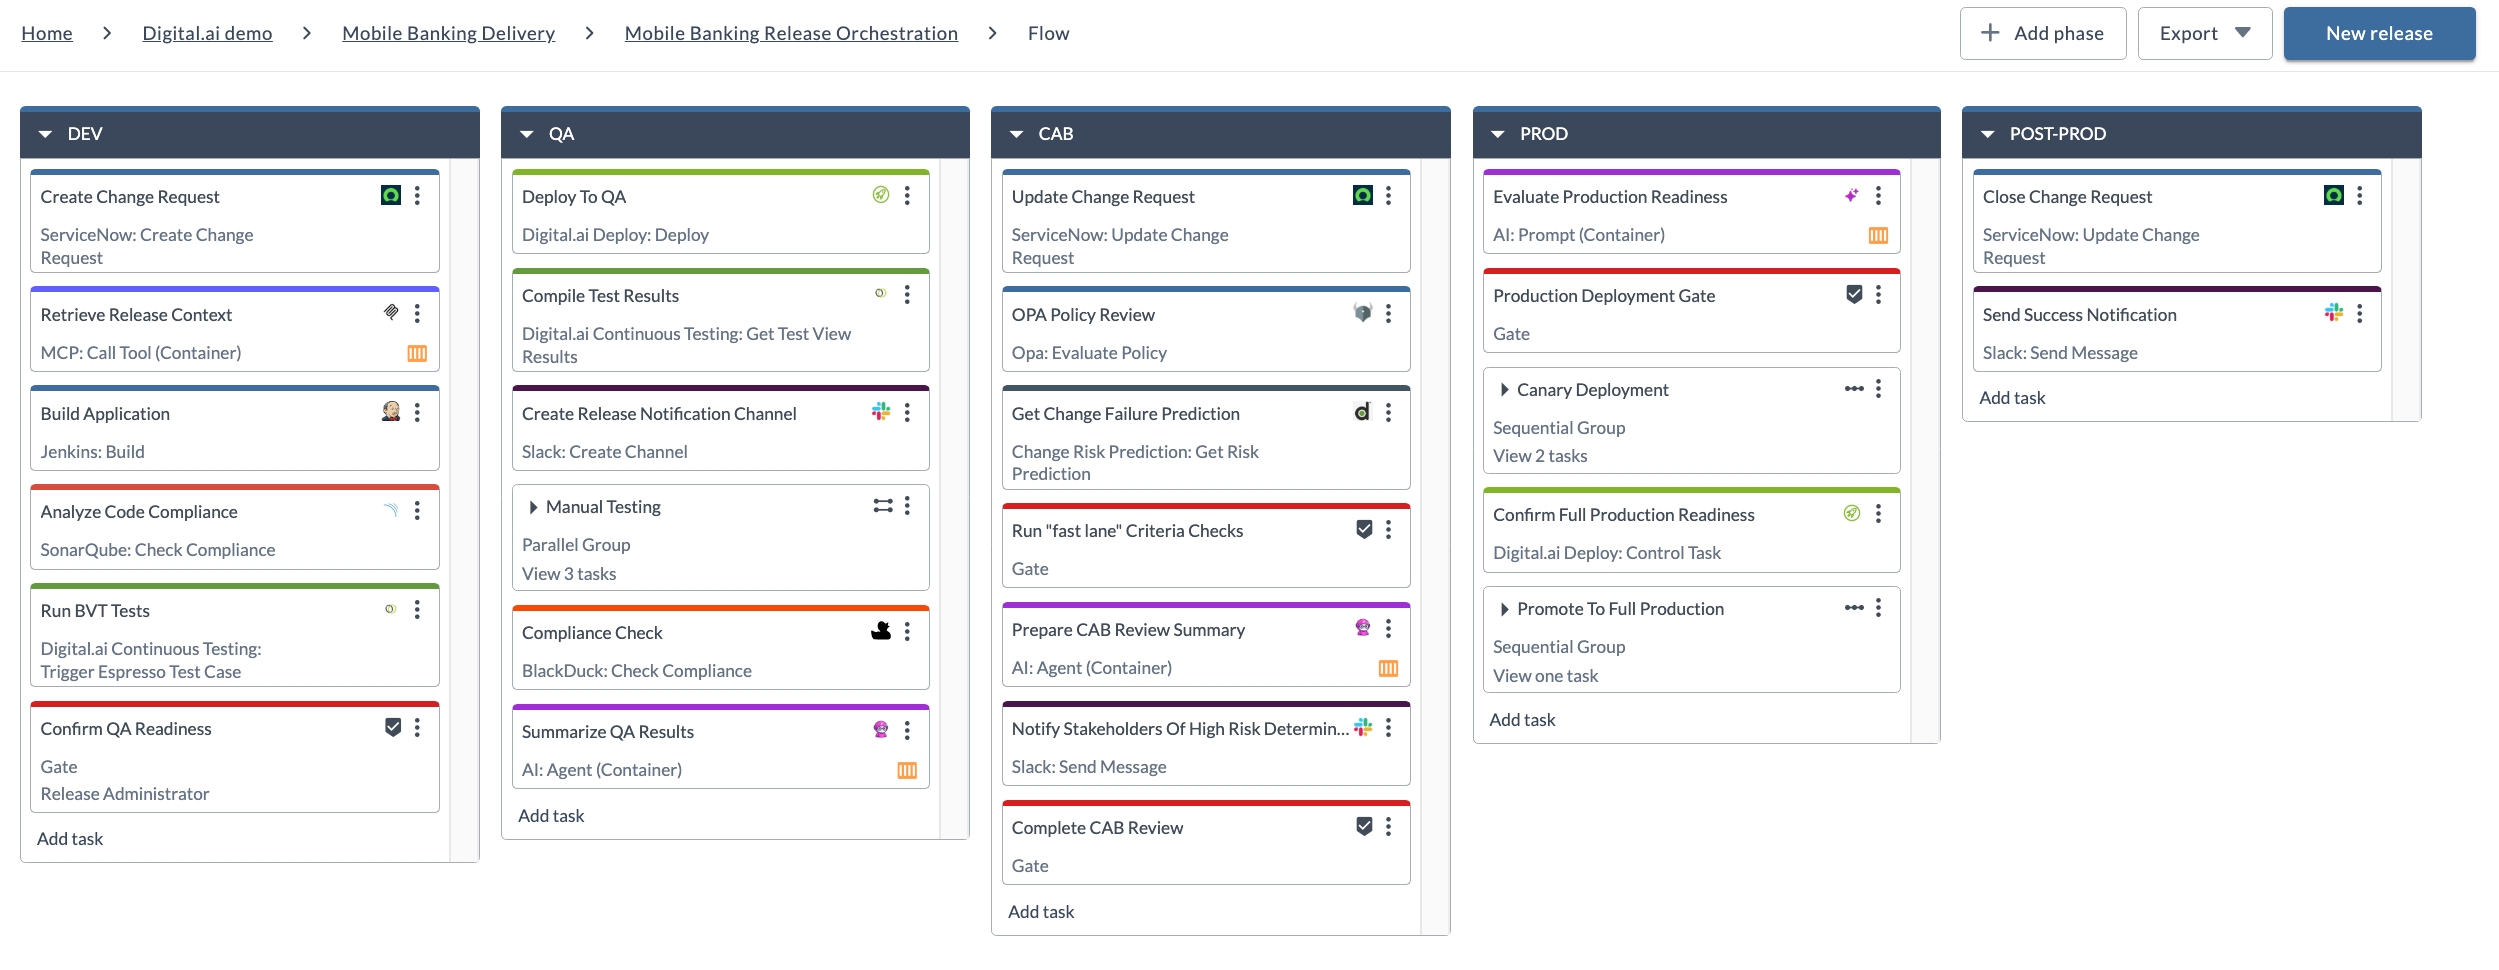
Task: Open Mobile Banking Release Orchestration breadcrumb
Action: pos(791,33)
